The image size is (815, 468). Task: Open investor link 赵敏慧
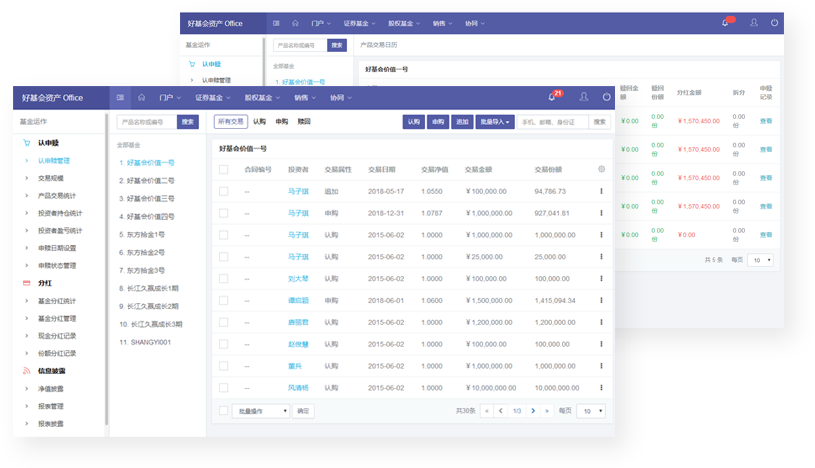(298, 343)
